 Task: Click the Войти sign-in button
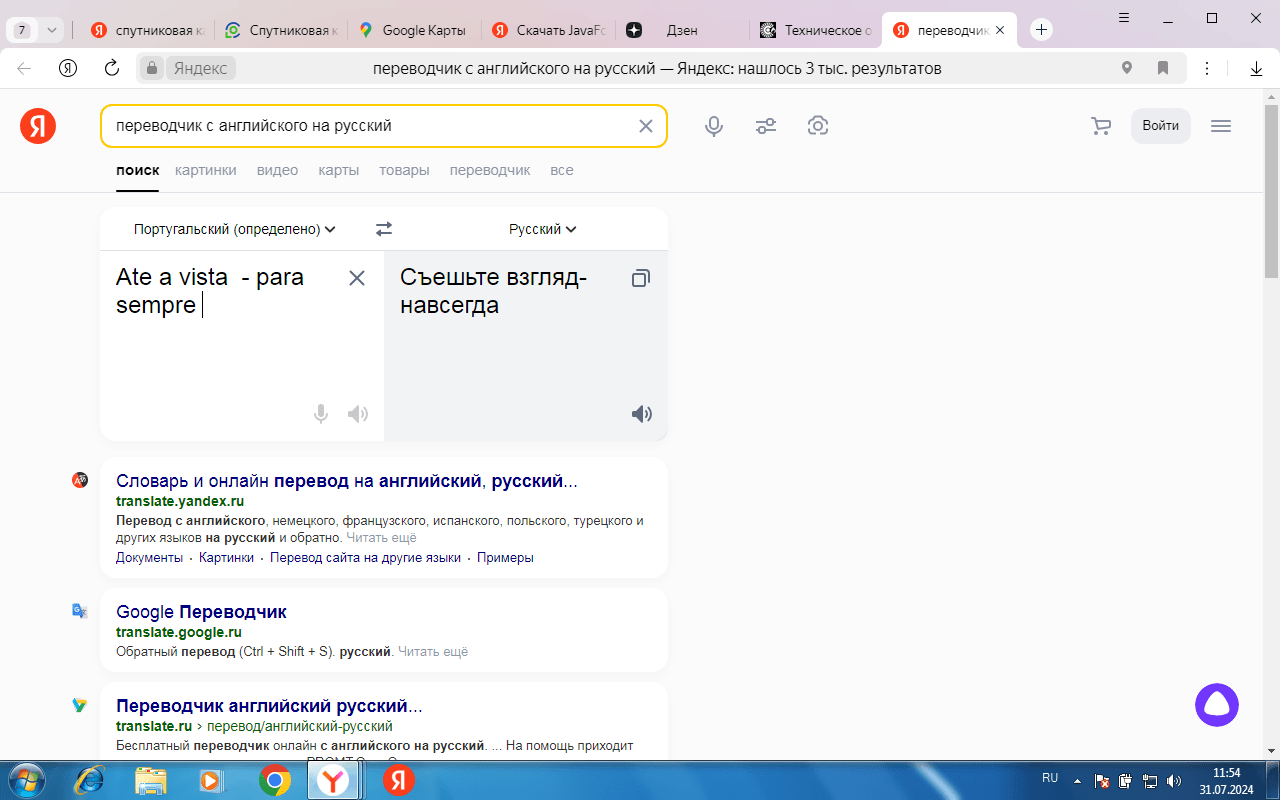point(1161,126)
